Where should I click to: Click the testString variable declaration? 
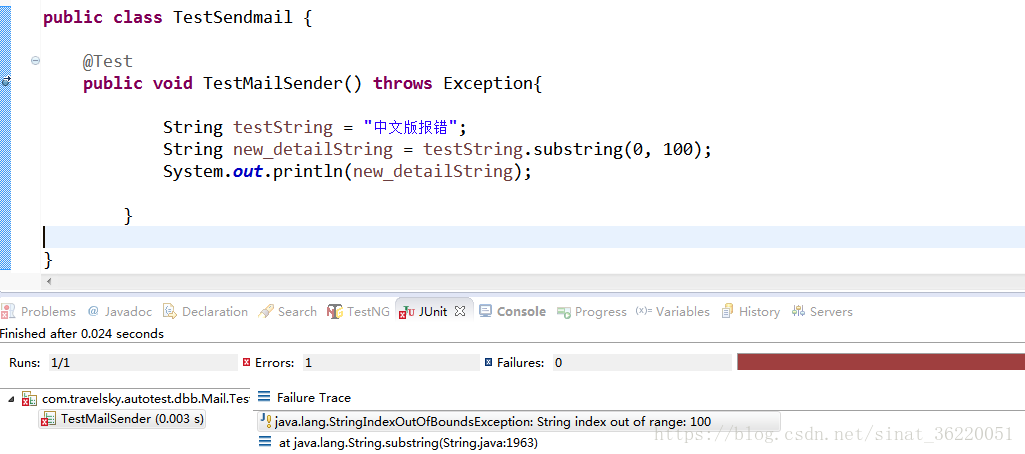(283, 127)
